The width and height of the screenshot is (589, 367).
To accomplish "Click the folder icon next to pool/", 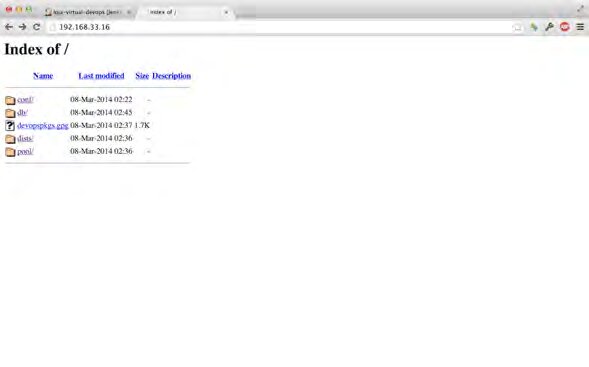I will tap(10, 152).
